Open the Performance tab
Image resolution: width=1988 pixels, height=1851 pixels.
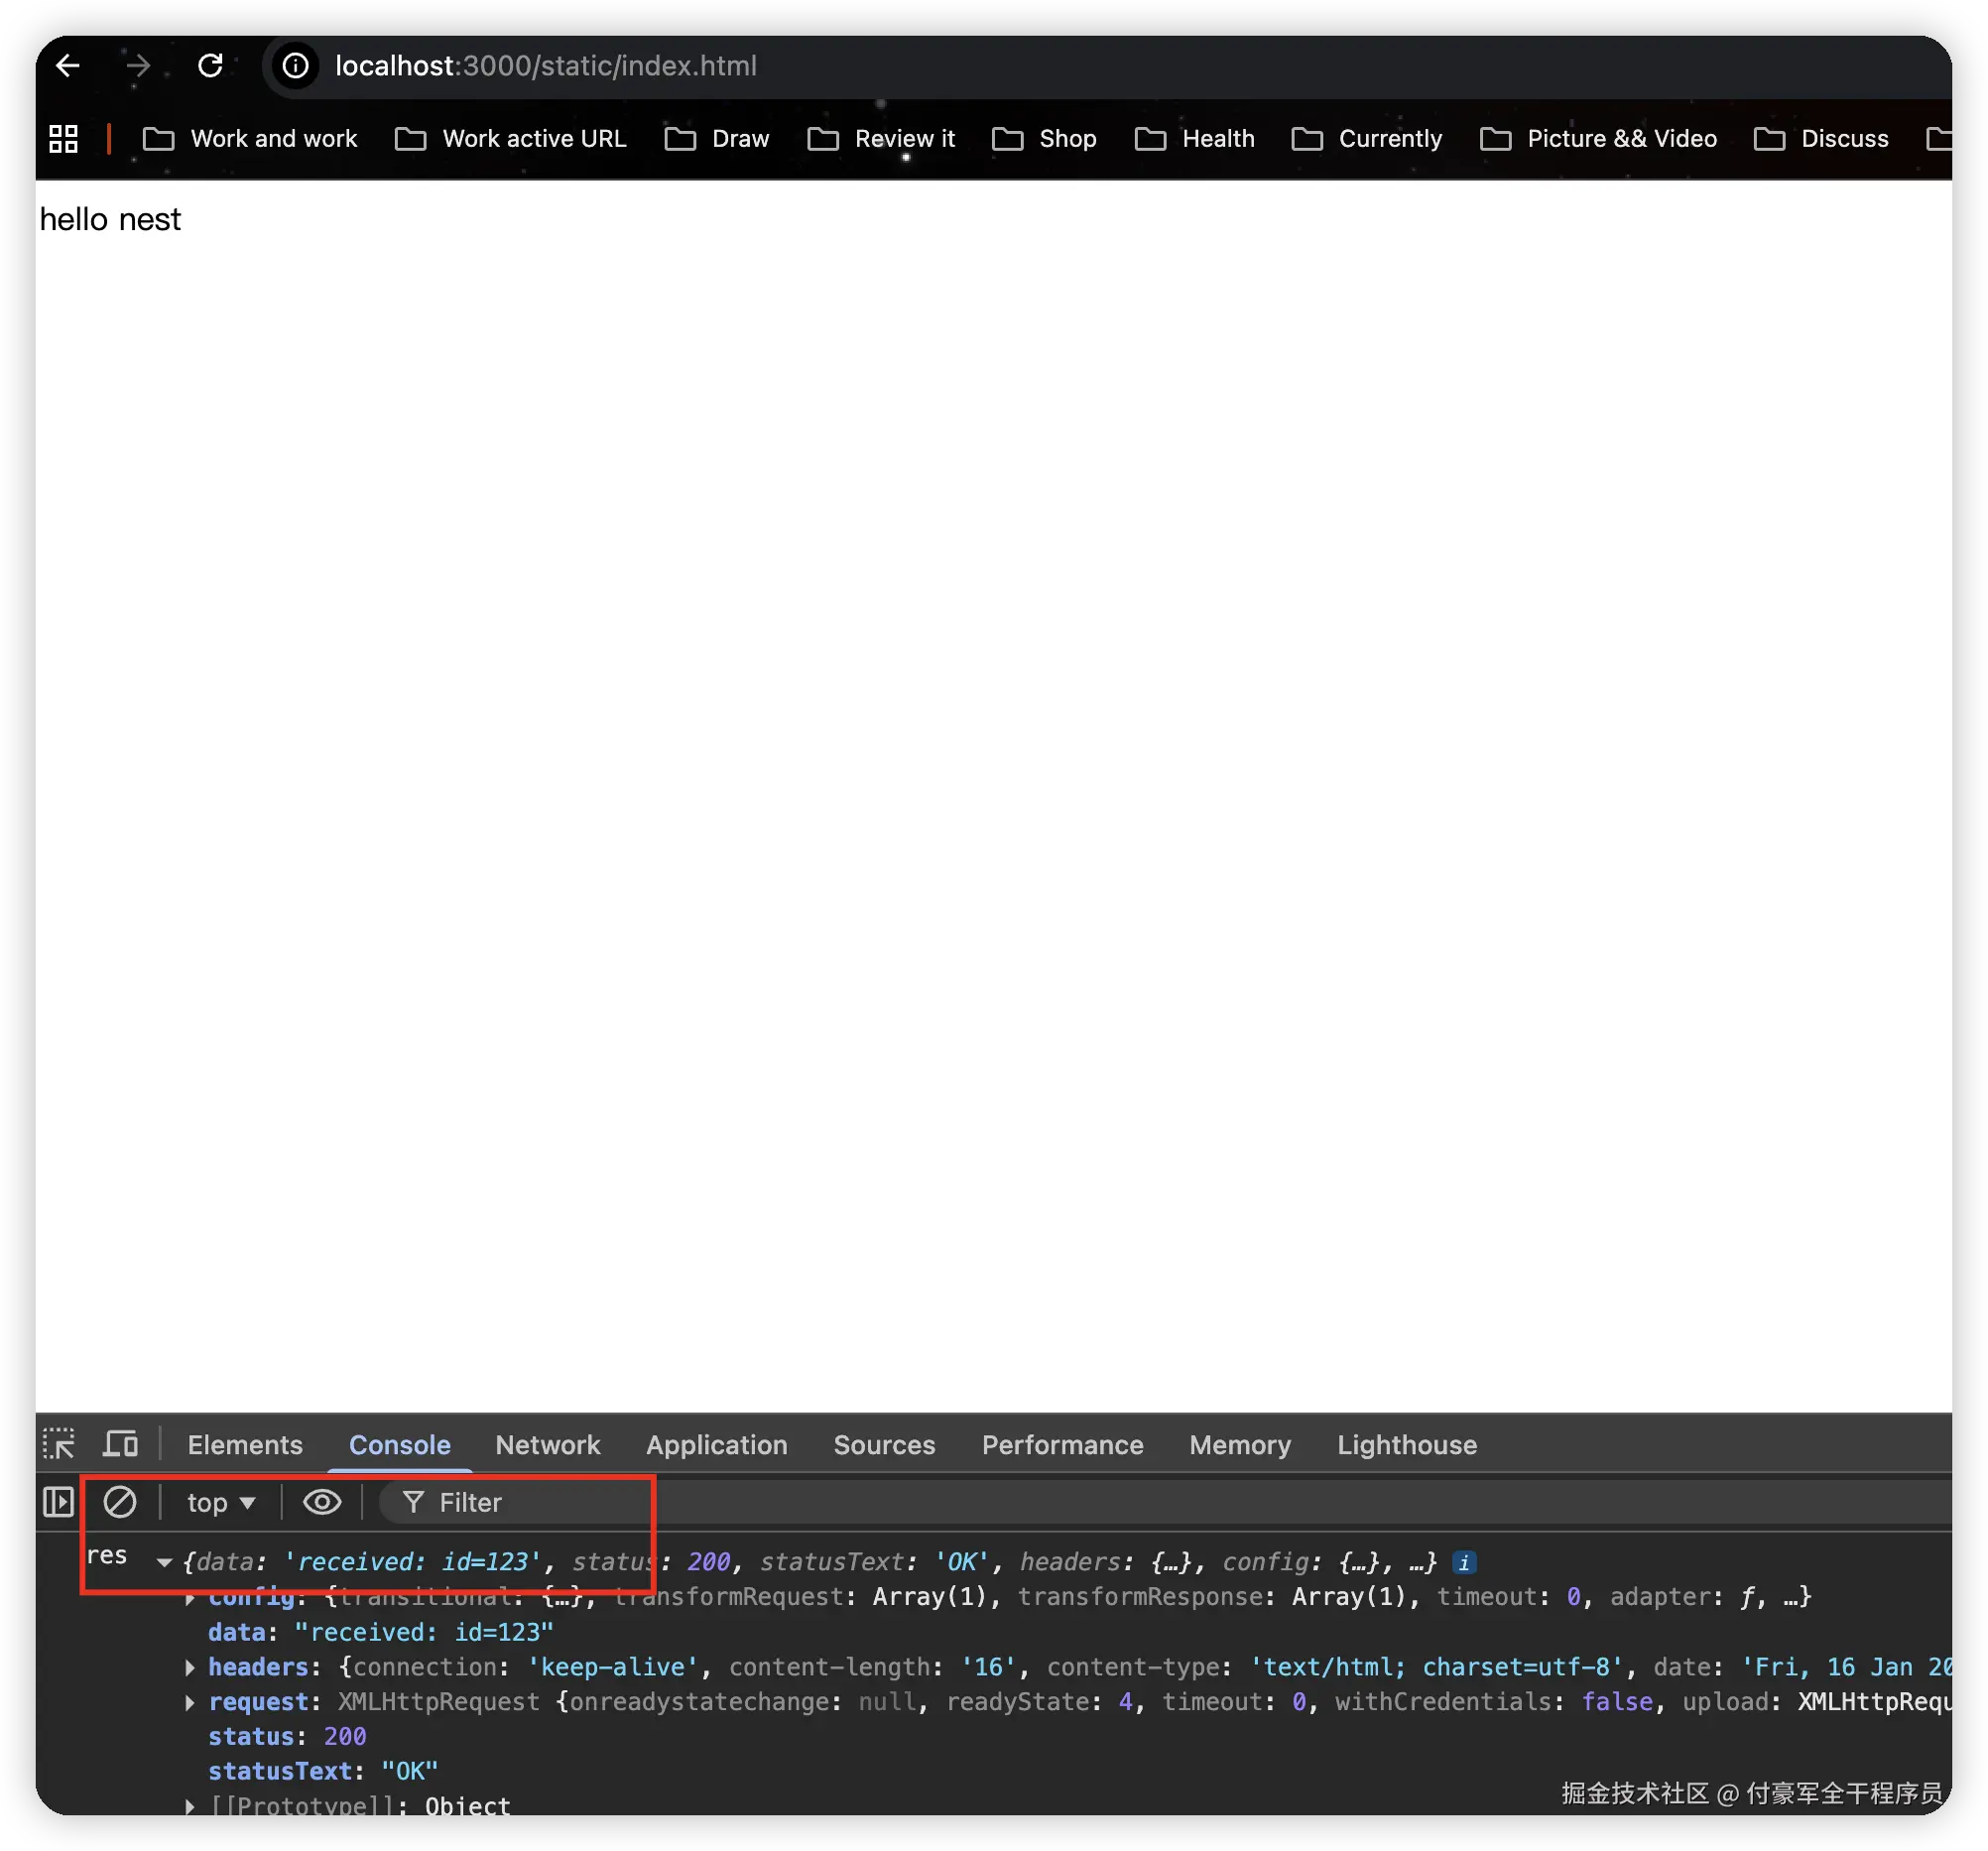(x=1063, y=1445)
